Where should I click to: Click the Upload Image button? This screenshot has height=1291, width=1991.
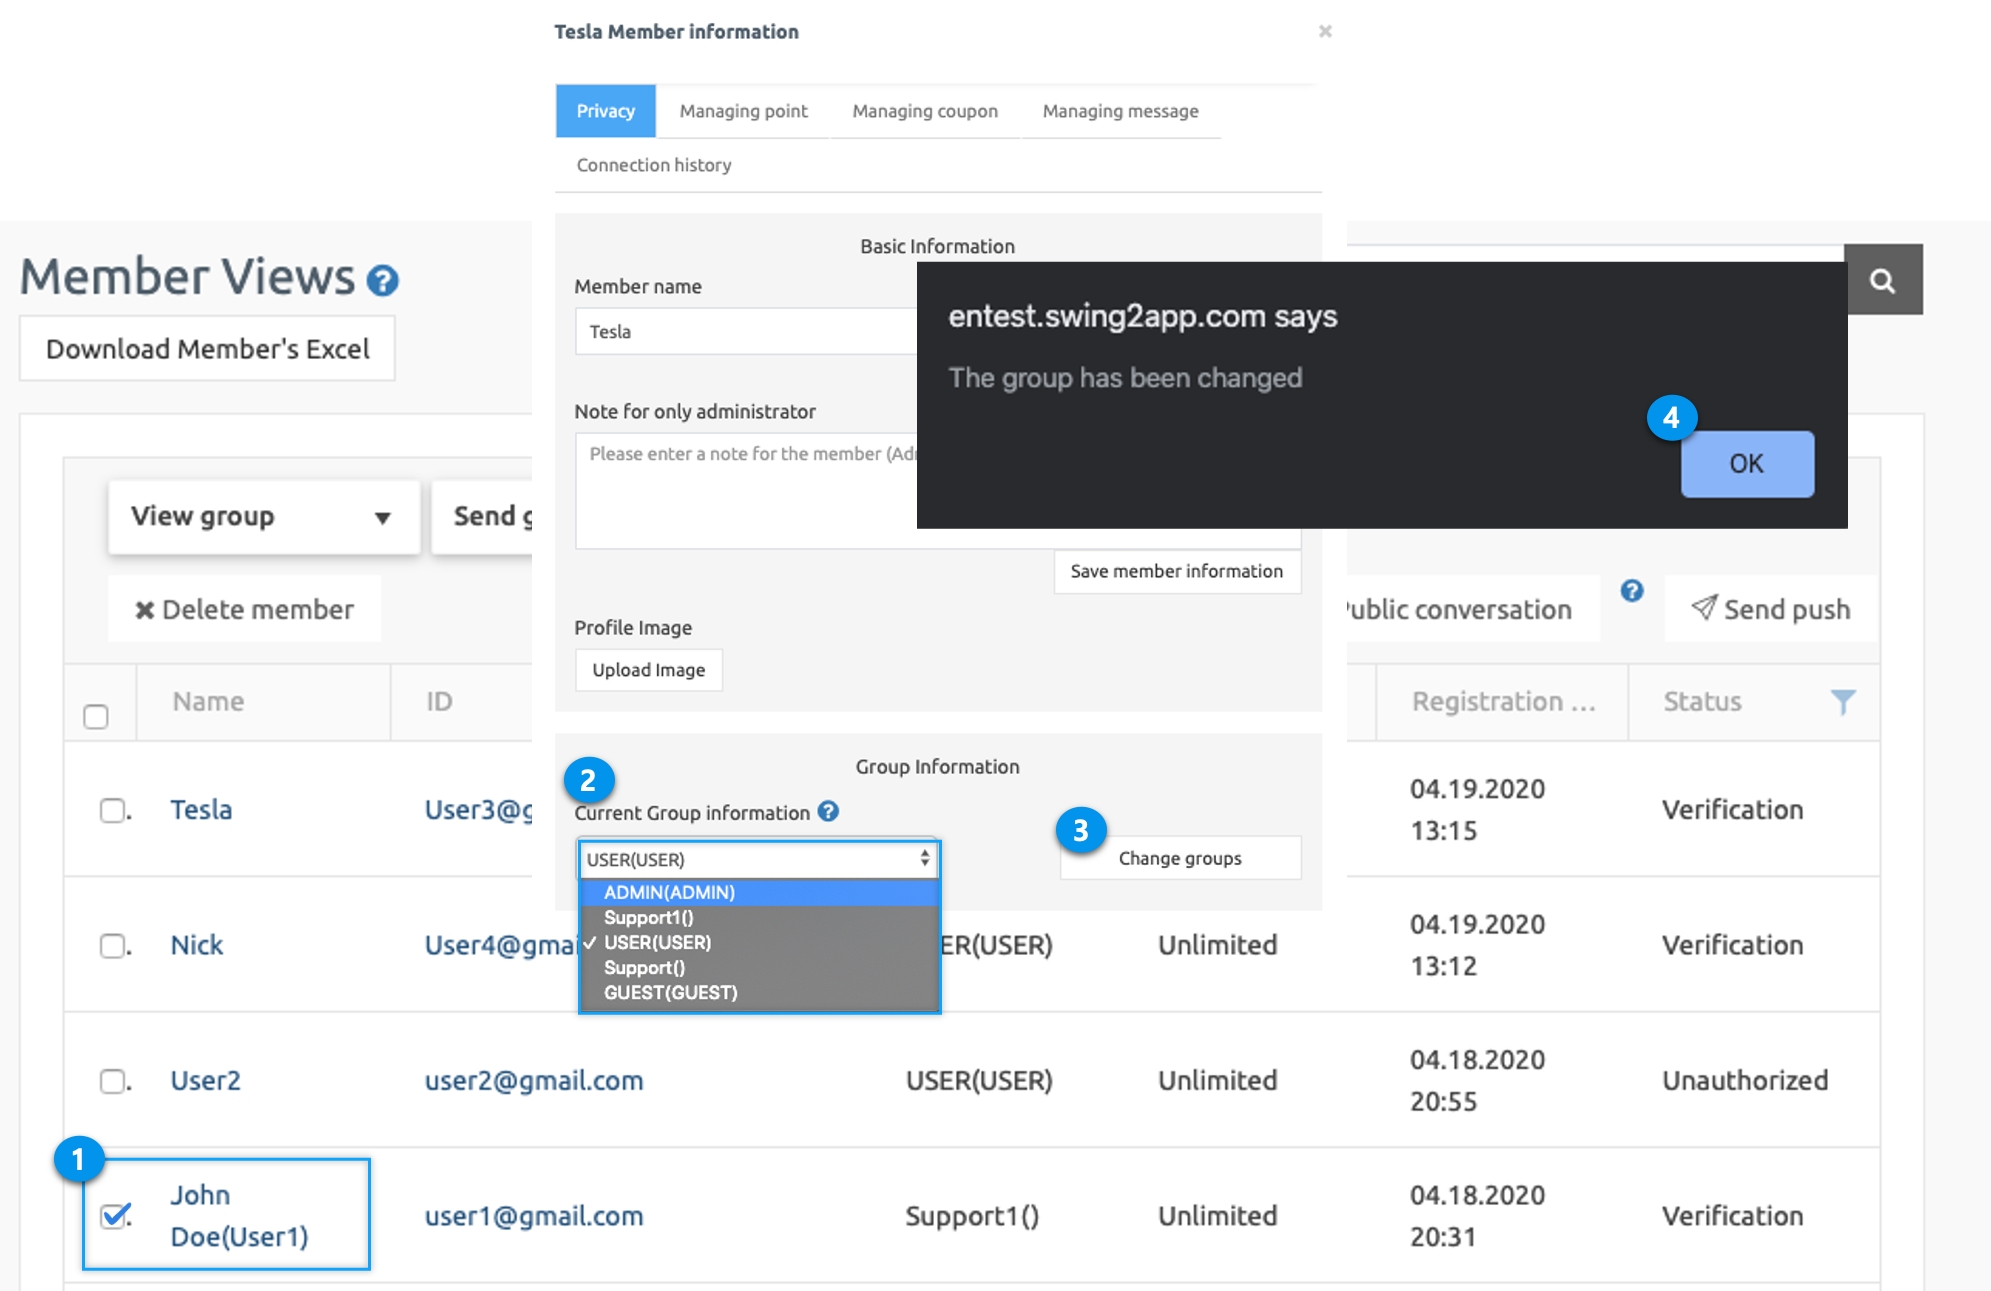coord(648,670)
